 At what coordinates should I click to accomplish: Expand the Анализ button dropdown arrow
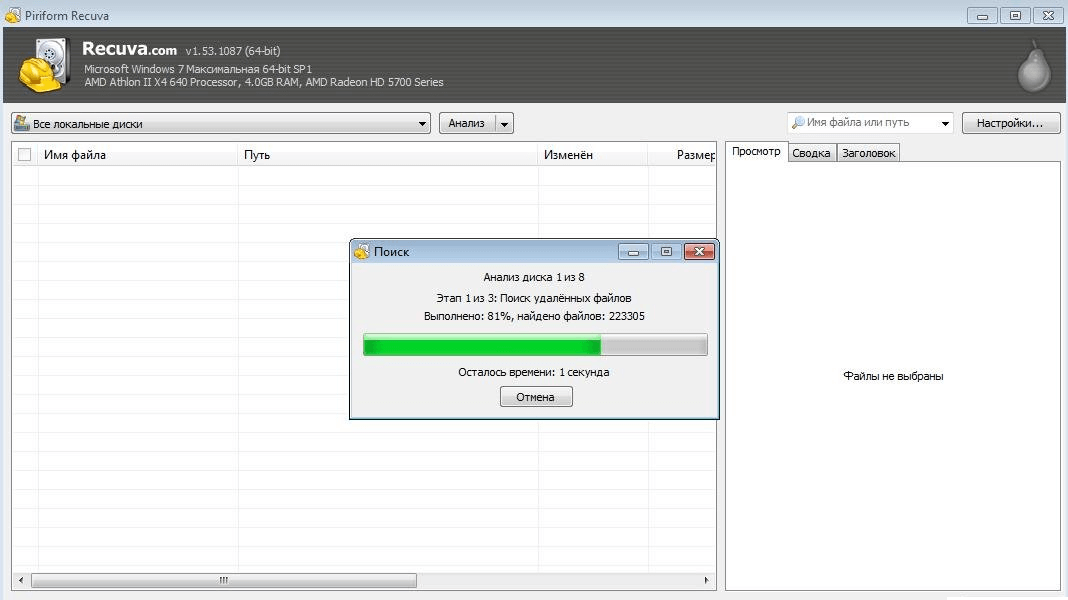tap(505, 124)
